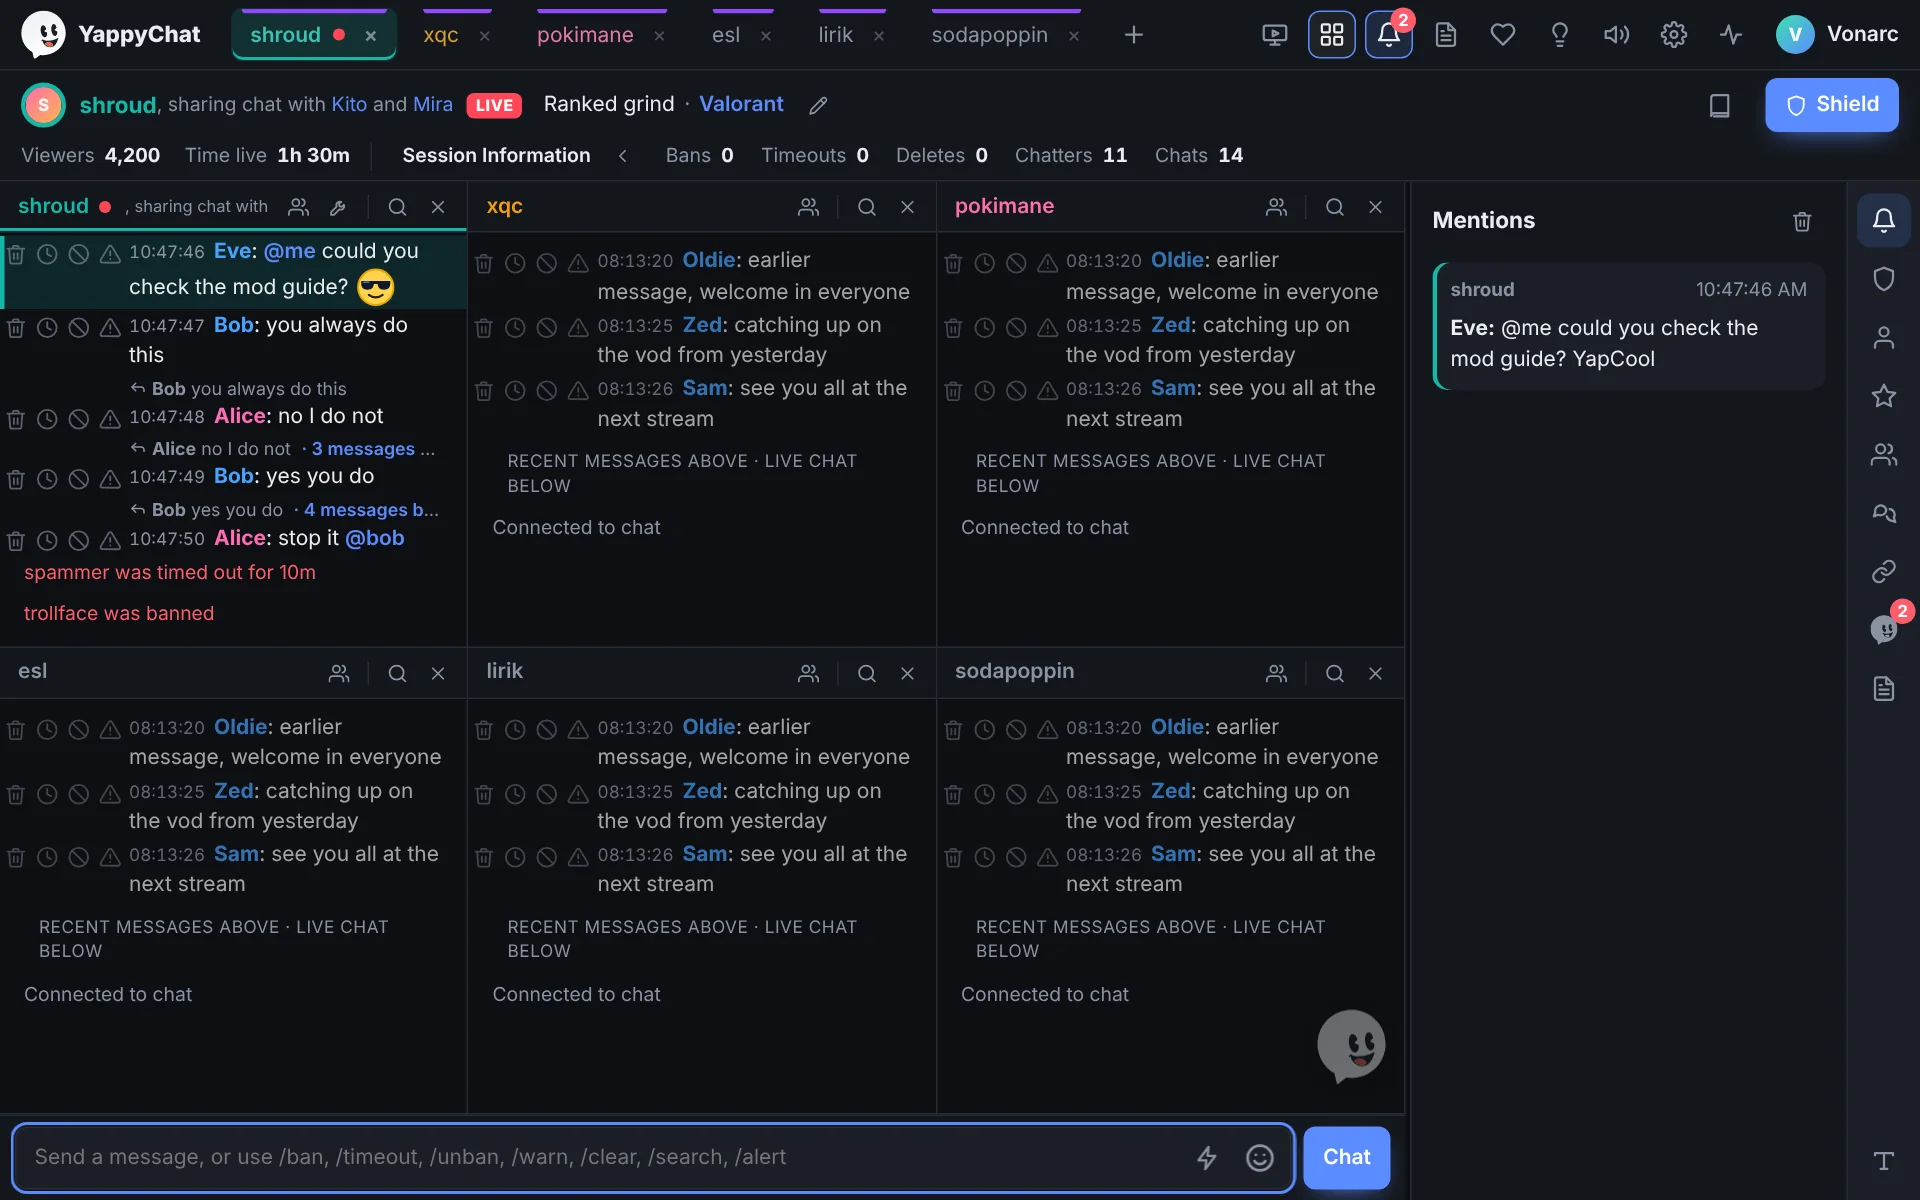Viewport: 1920px width, 1200px height.
Task: Collapse Session Information with chevron
Action: (x=623, y=155)
